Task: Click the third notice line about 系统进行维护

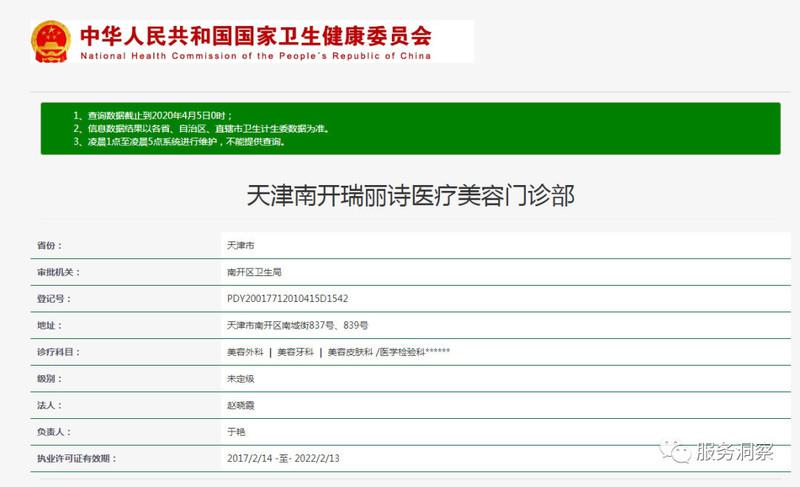Action: (179, 142)
